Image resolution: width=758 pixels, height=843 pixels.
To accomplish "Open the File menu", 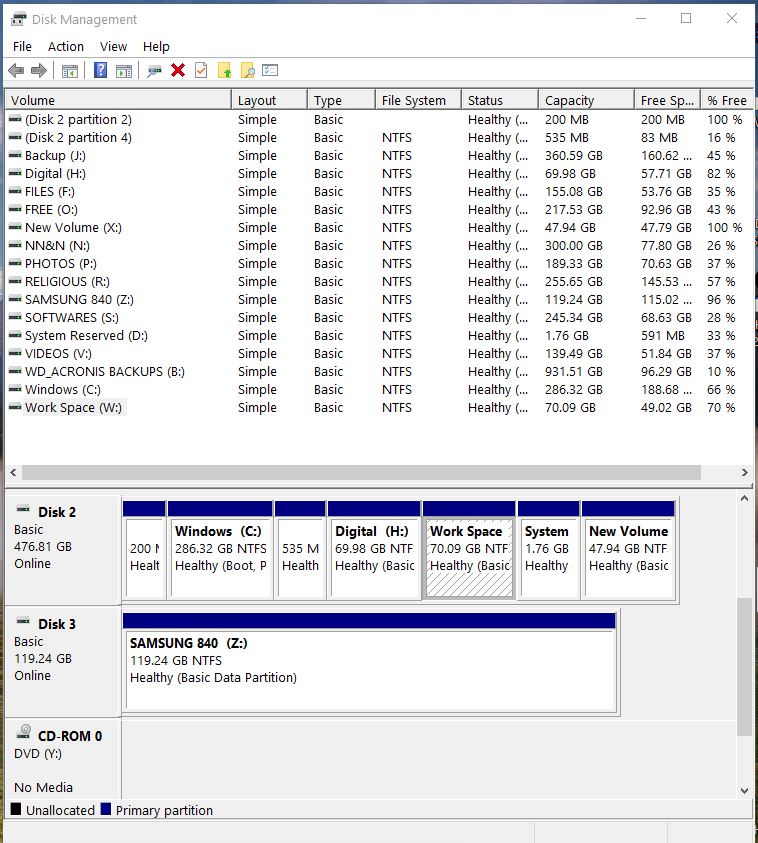I will pos(22,46).
